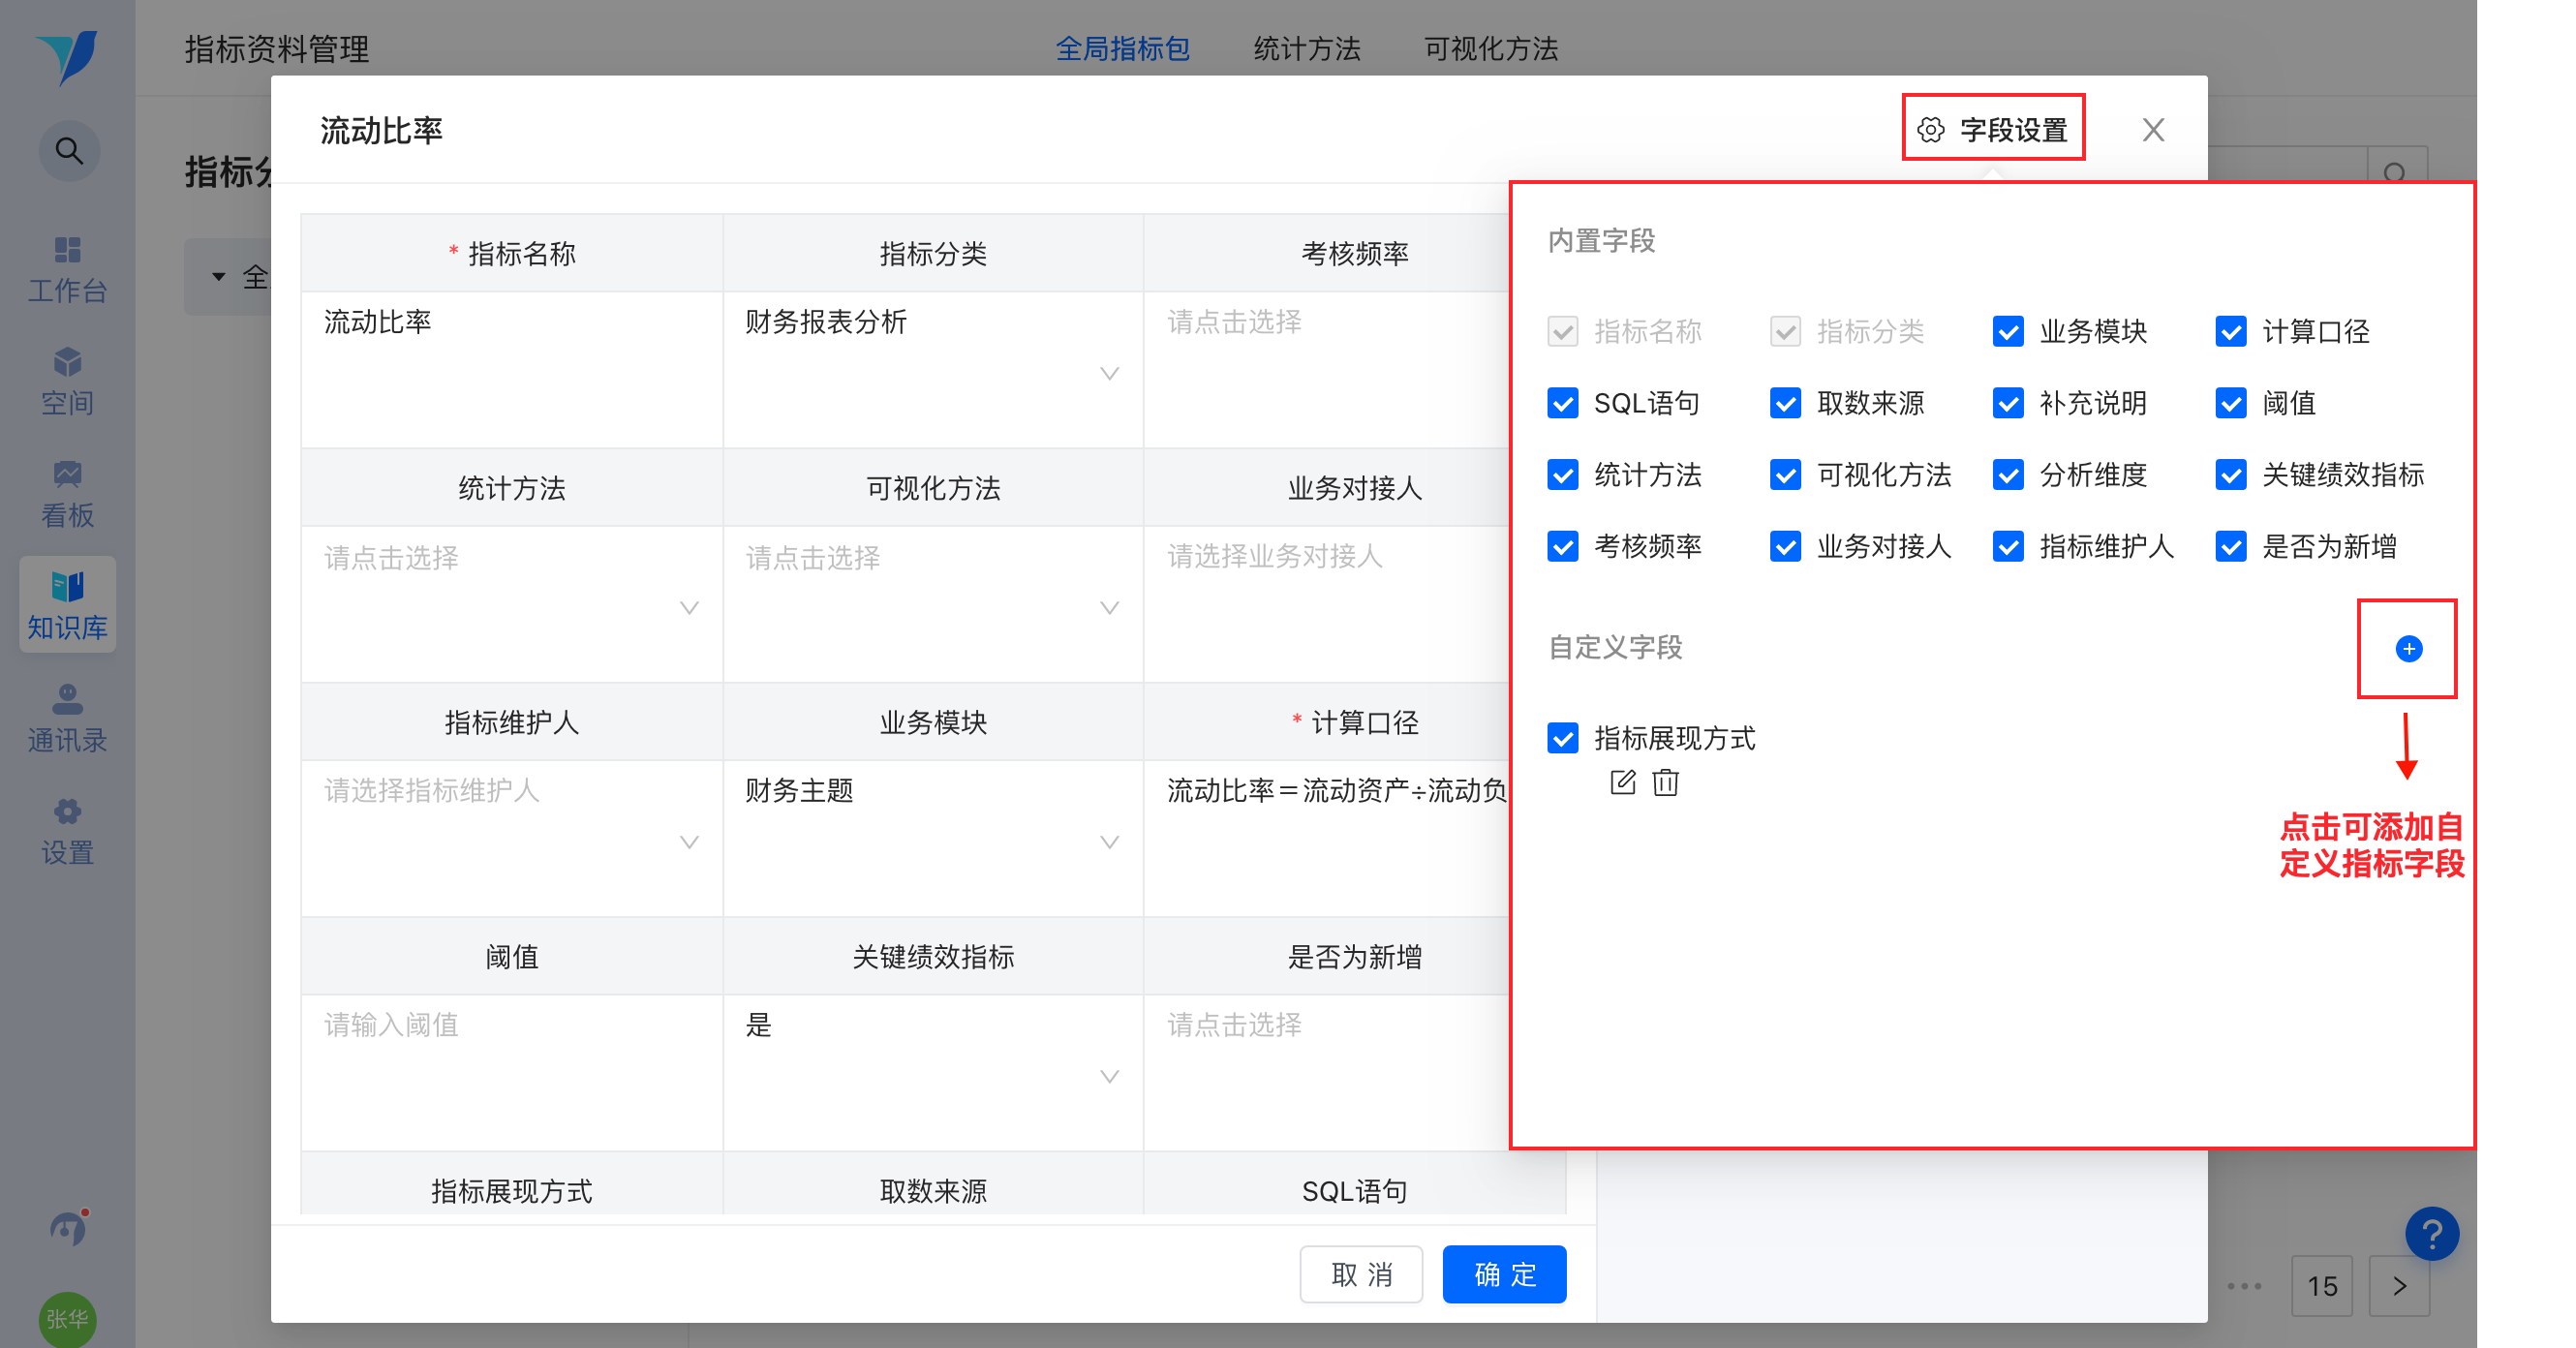Uncheck the 指标展现方式 custom field checkbox
This screenshot has width=2576, height=1348.
pyautogui.click(x=1562, y=738)
